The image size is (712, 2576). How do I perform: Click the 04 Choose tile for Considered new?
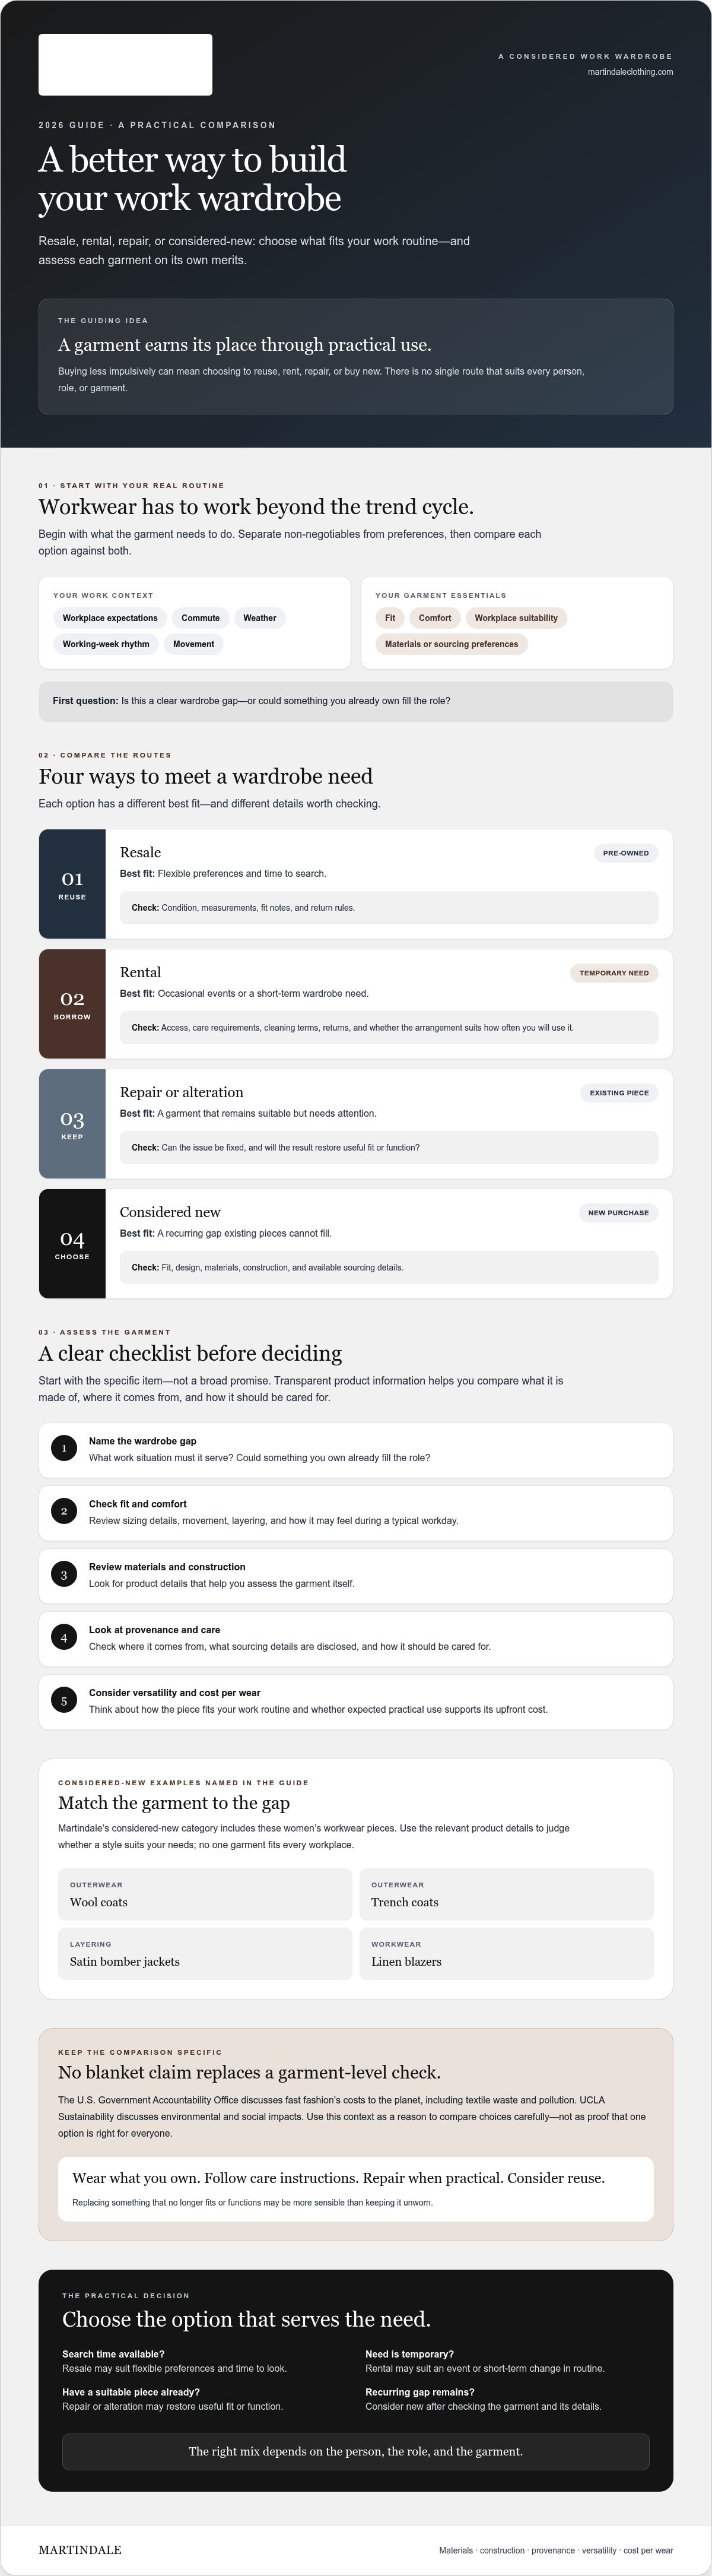point(72,1244)
